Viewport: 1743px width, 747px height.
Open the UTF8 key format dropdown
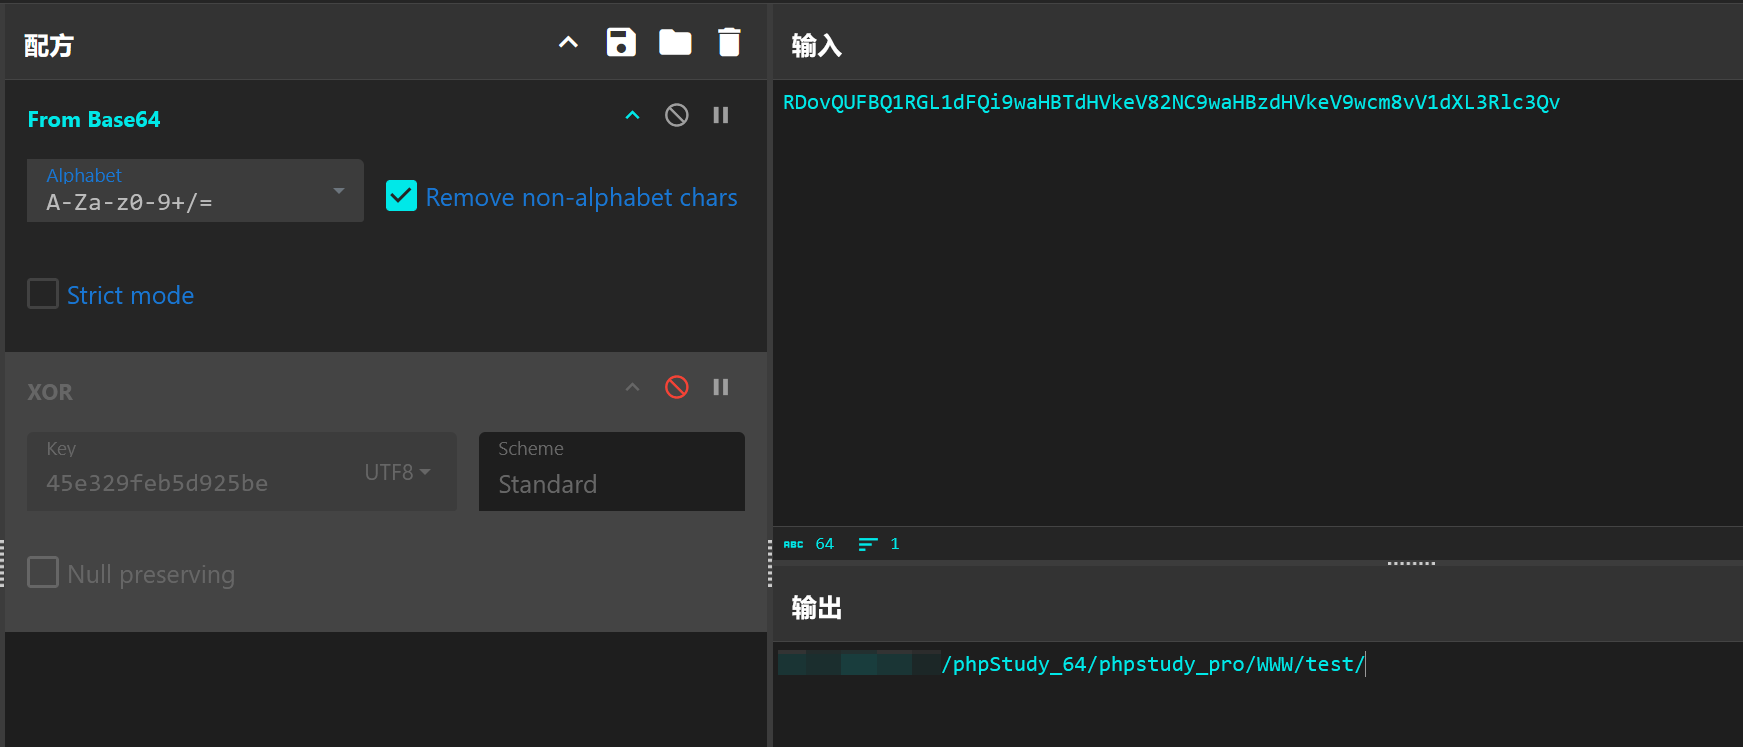point(397,472)
